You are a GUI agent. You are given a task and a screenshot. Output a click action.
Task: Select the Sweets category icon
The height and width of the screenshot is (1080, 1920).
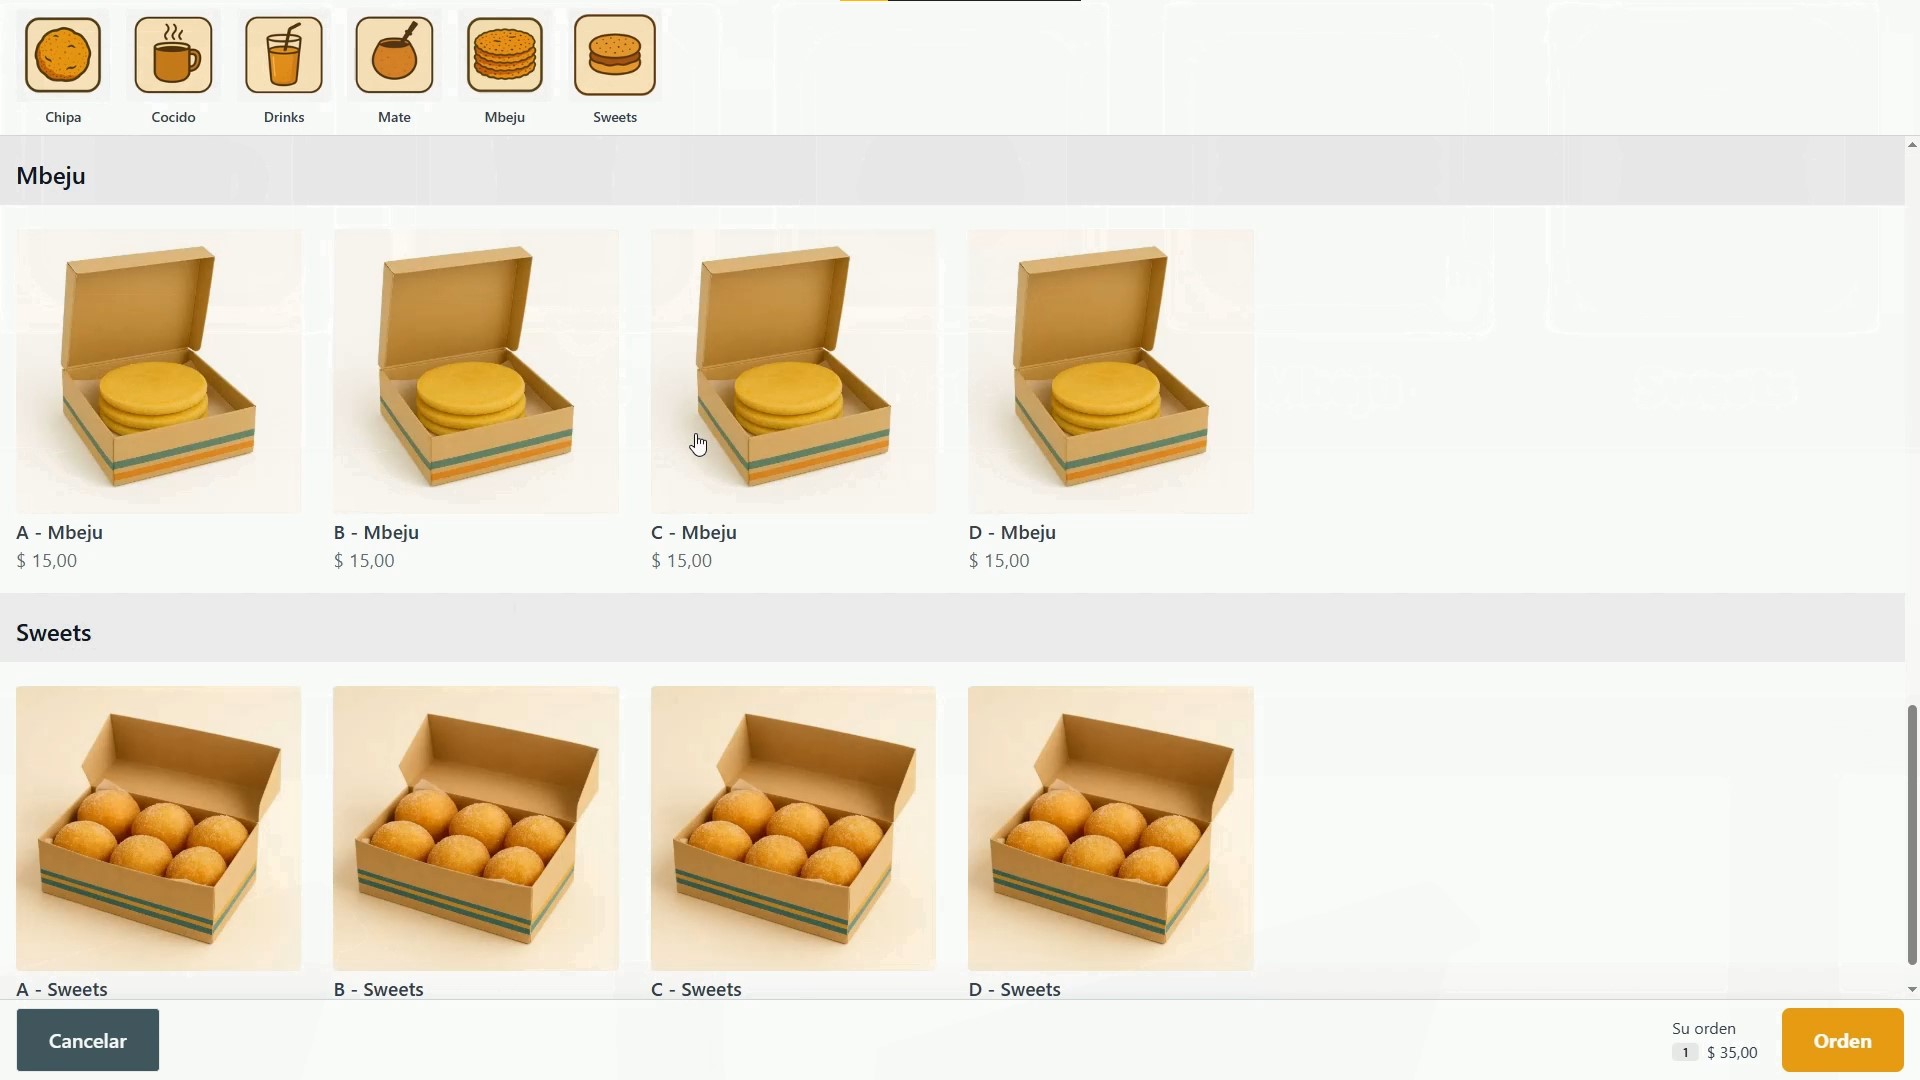tap(615, 56)
